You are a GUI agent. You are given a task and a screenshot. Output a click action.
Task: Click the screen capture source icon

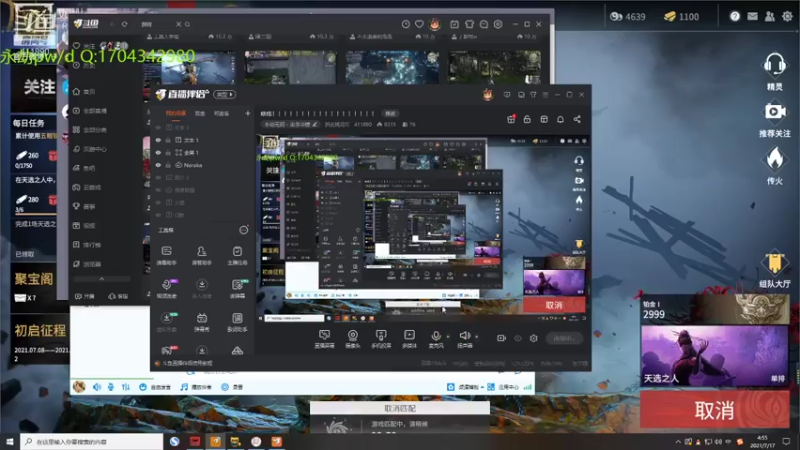[x=324, y=335]
